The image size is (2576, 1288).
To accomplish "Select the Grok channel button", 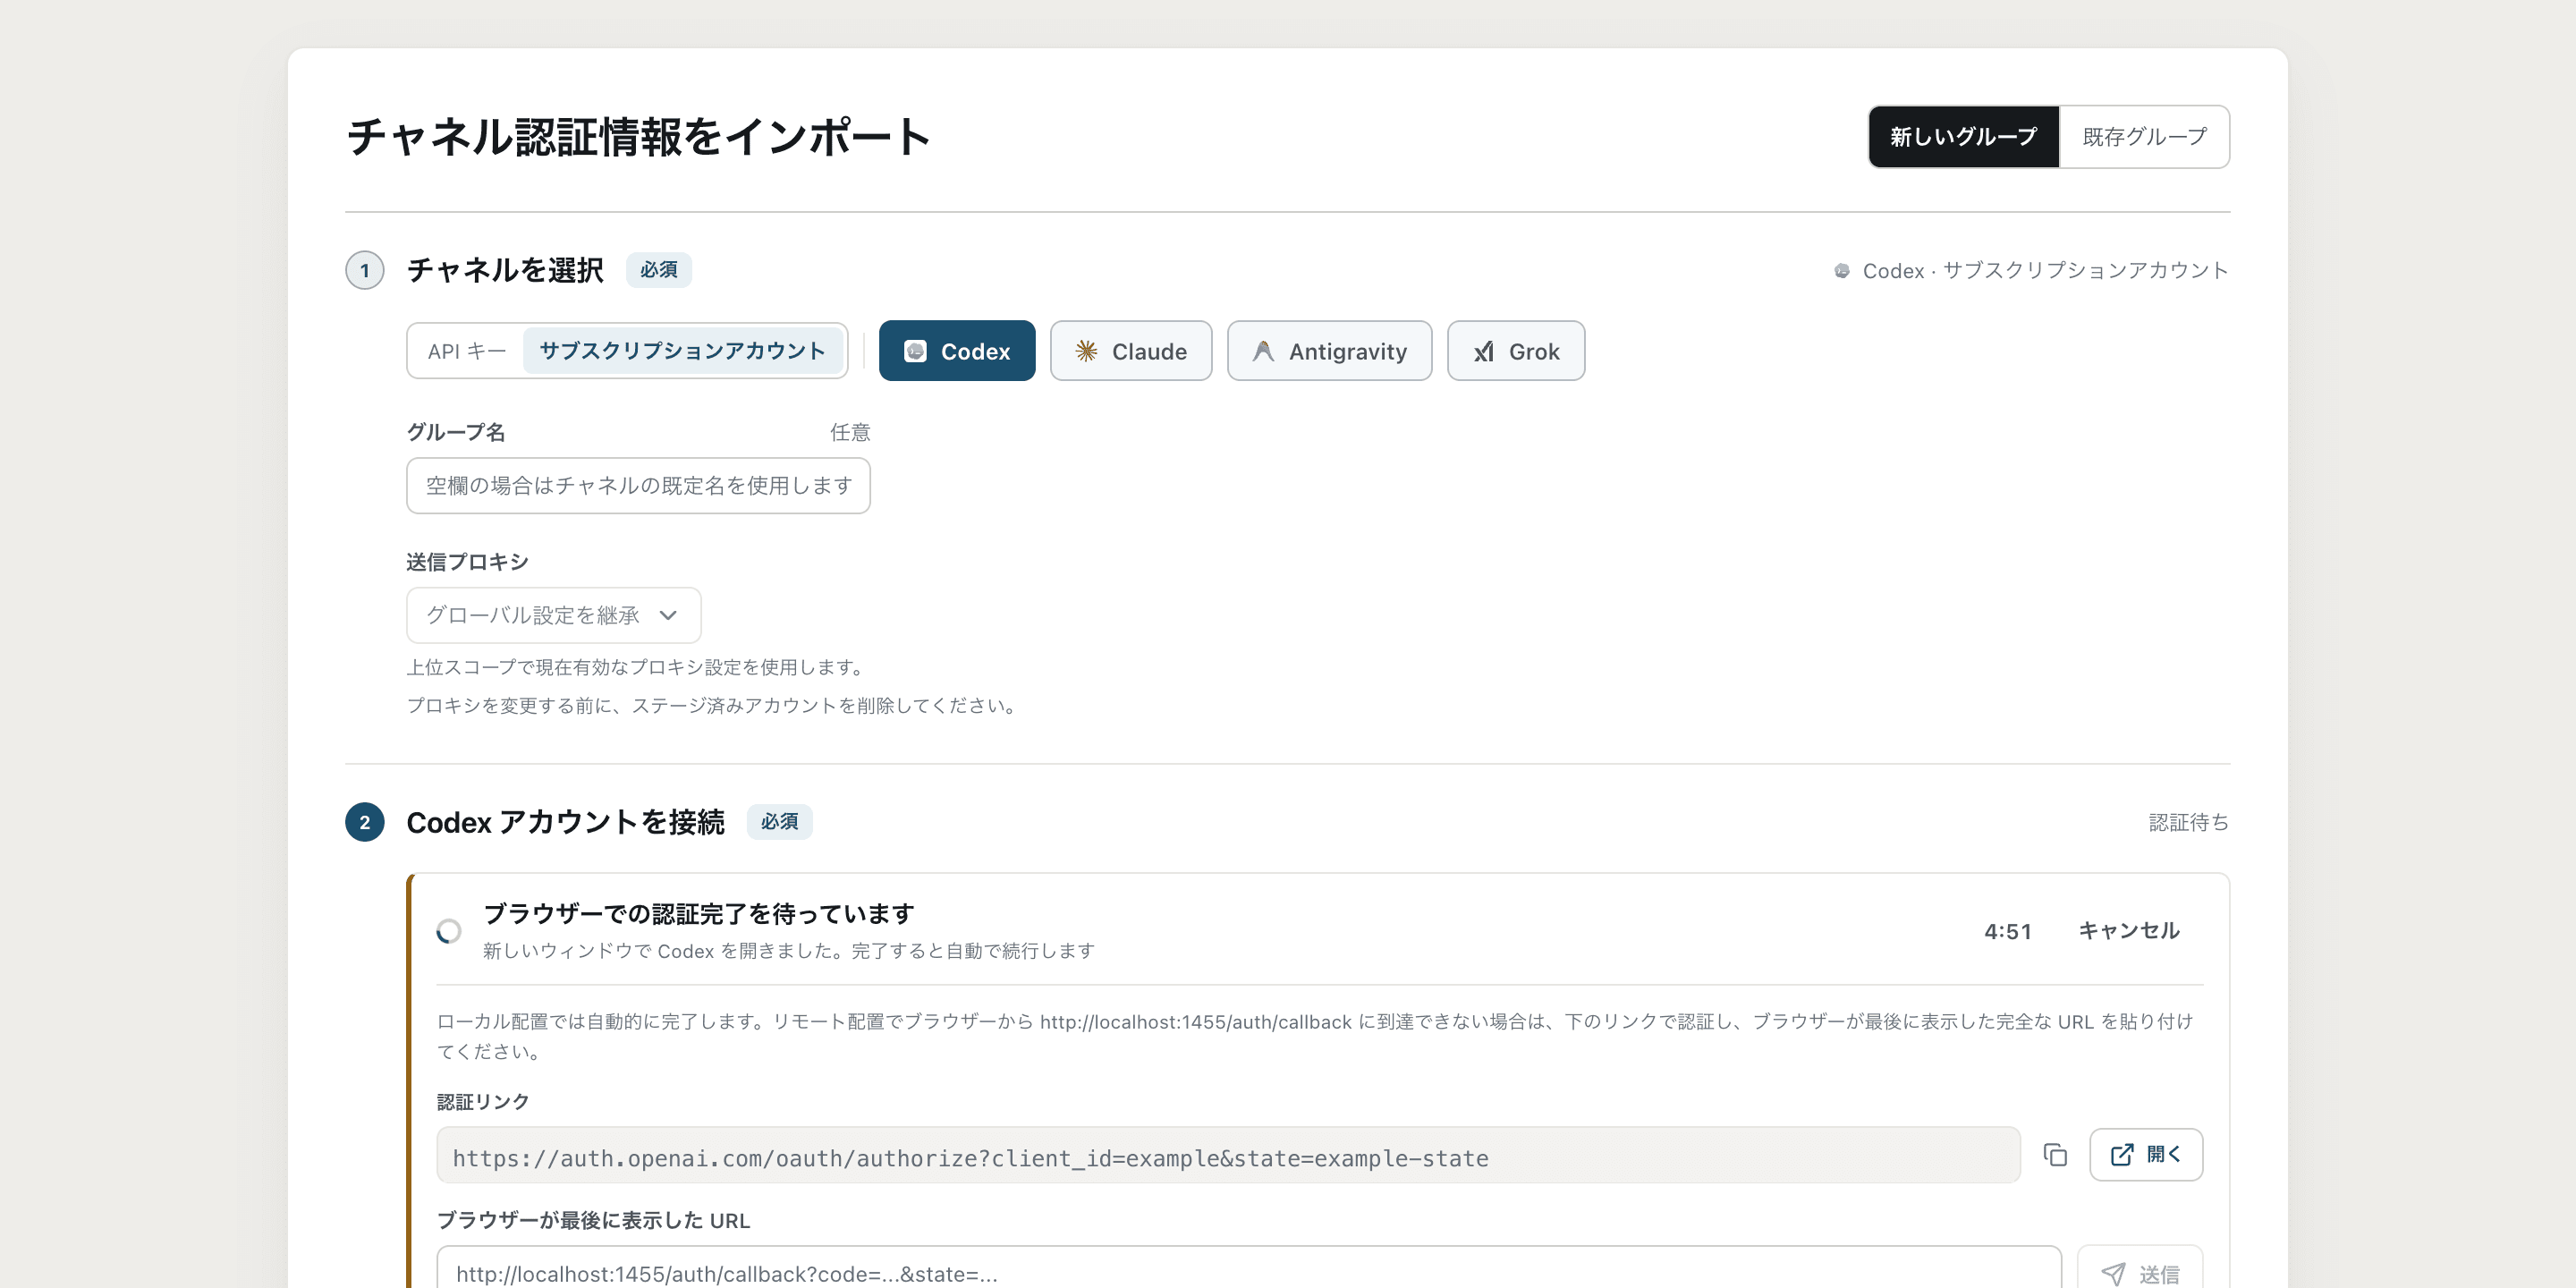I will [x=1516, y=351].
